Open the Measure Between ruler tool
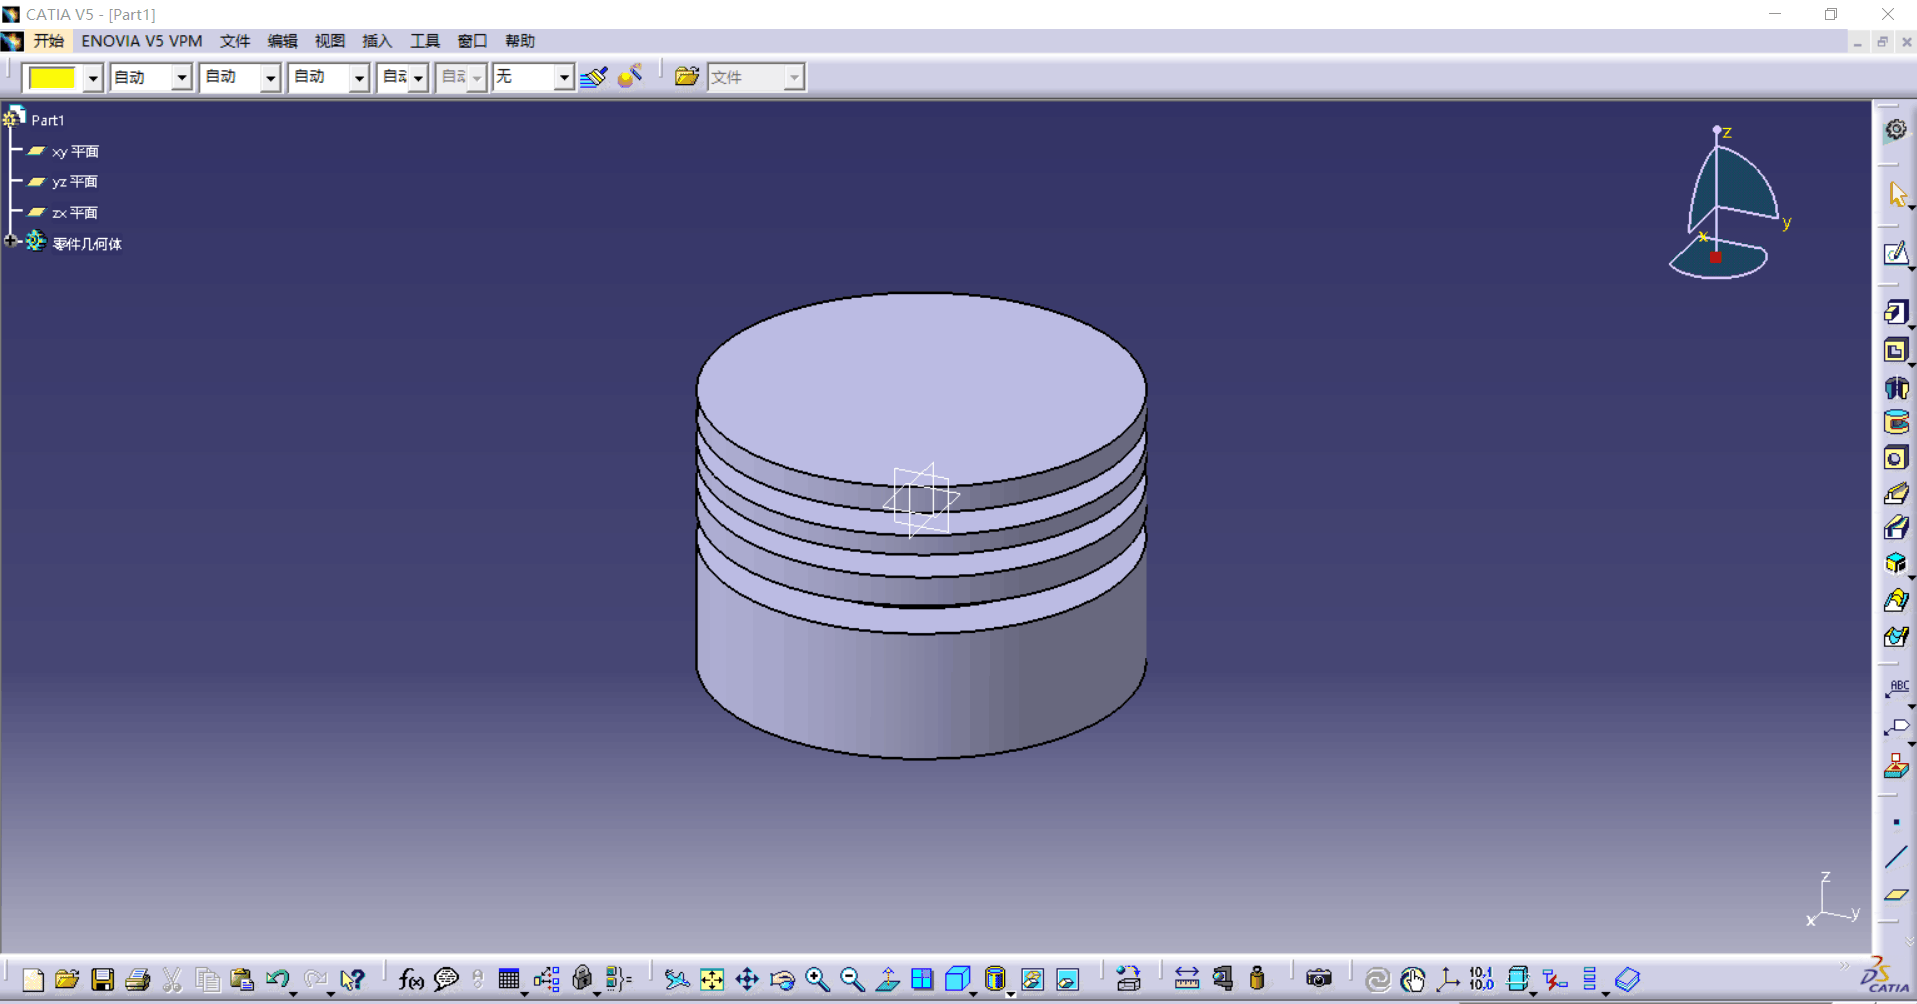 tap(1186, 980)
